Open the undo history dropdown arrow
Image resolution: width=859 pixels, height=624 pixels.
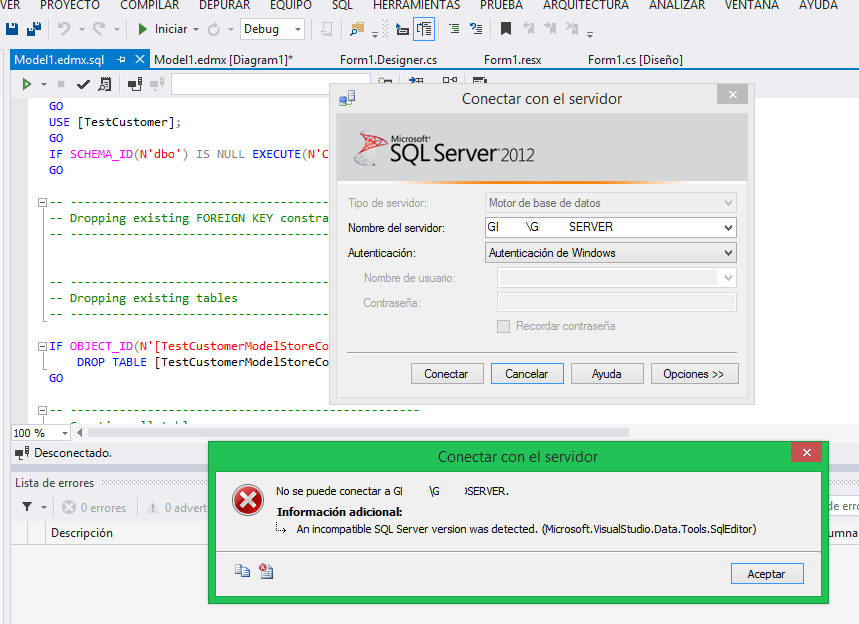click(x=82, y=29)
